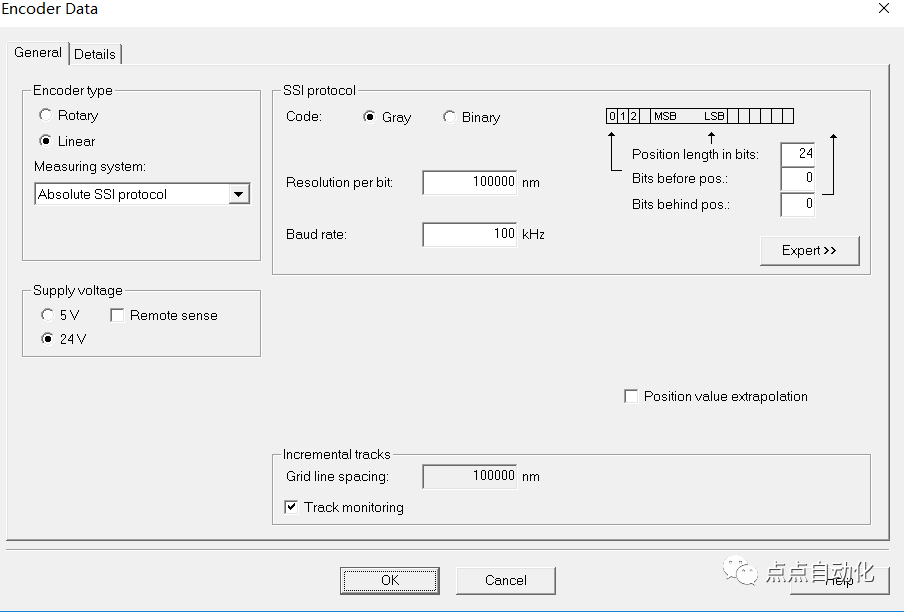Switch to the Details tab
Image resolution: width=904 pixels, height=612 pixels.
(95, 54)
